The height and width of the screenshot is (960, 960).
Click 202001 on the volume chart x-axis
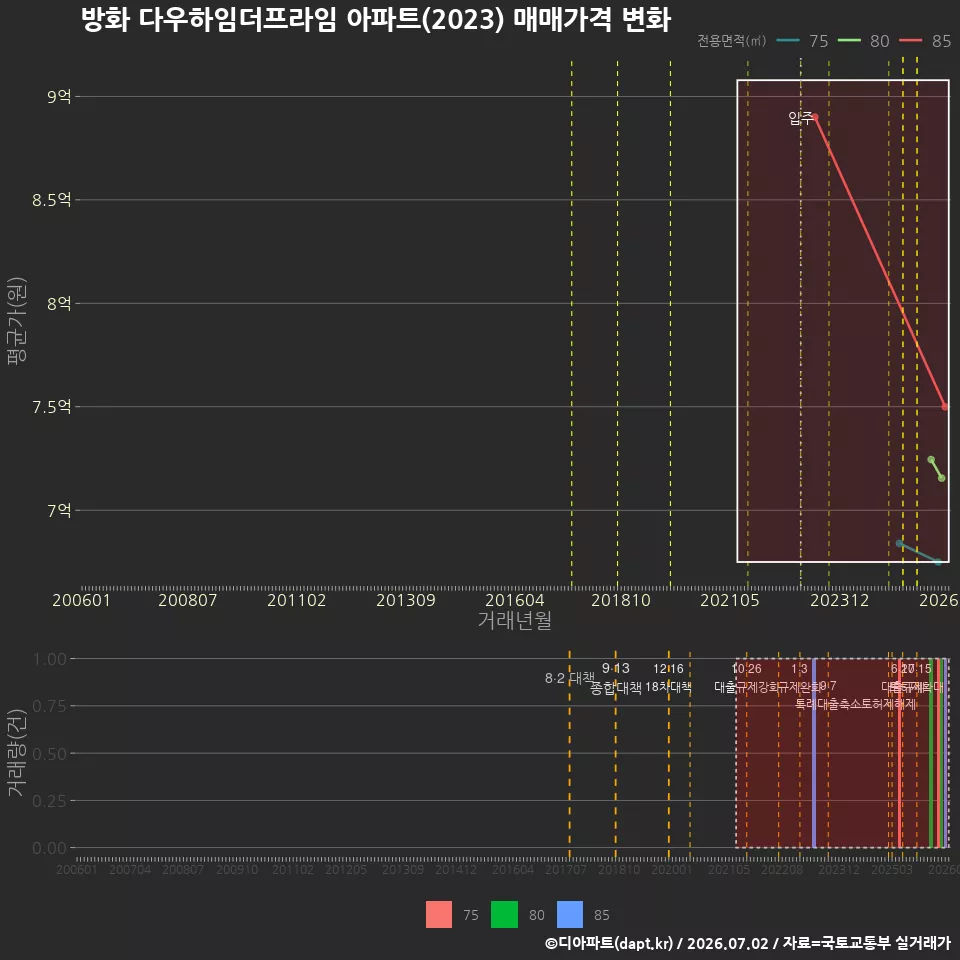point(672,869)
